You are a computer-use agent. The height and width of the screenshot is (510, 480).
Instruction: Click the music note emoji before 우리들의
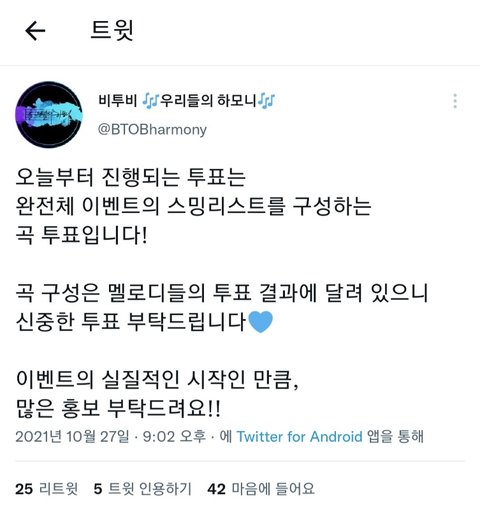[151, 101]
